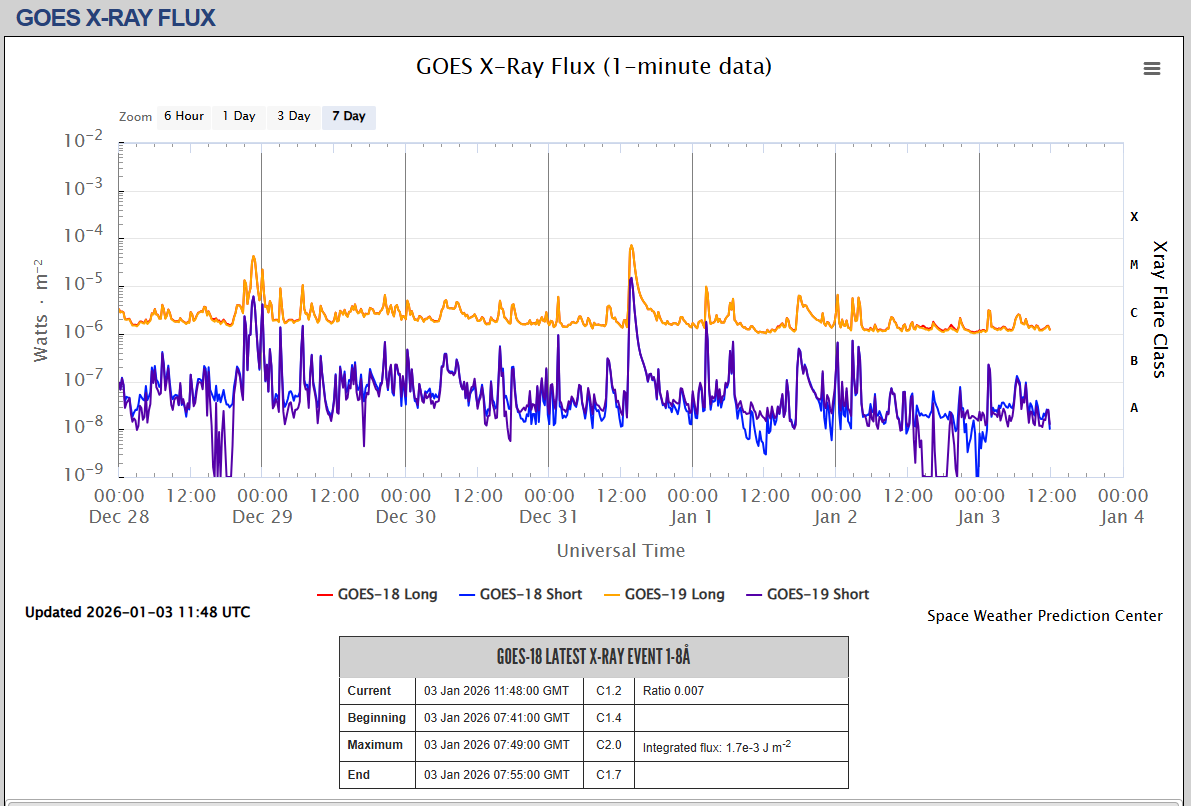Click the purple GOES-19 Short legend line
Image resolution: width=1191 pixels, height=806 pixels.
(750, 594)
